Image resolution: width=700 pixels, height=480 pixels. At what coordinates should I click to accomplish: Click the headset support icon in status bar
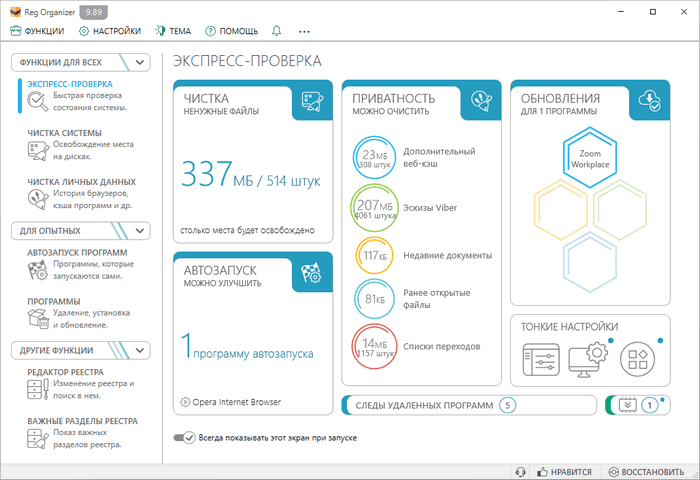click(520, 471)
